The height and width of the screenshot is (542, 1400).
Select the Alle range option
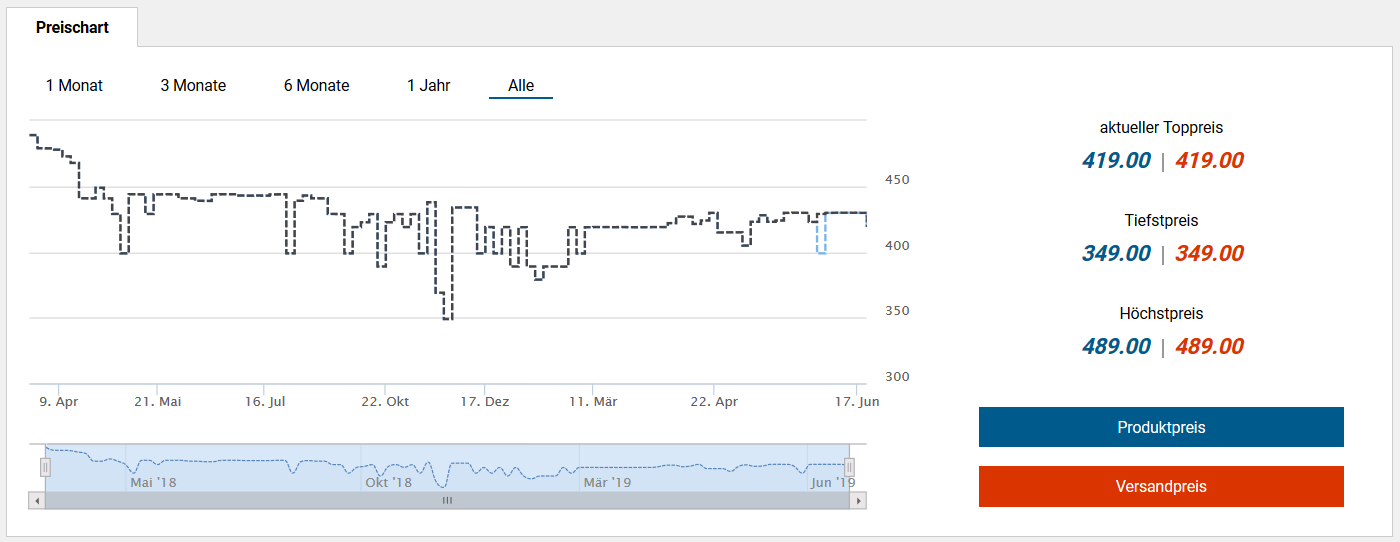(520, 86)
